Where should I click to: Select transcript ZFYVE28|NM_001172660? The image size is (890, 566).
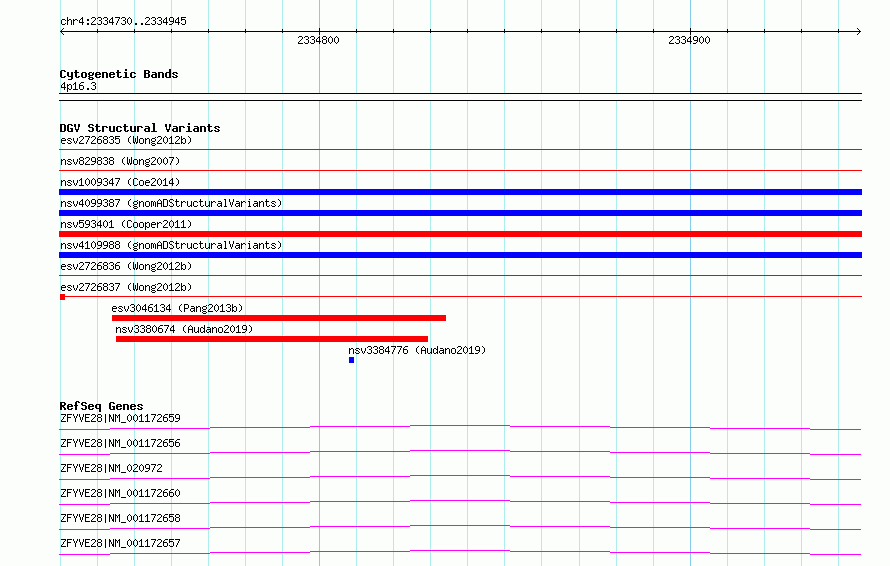(x=120, y=493)
